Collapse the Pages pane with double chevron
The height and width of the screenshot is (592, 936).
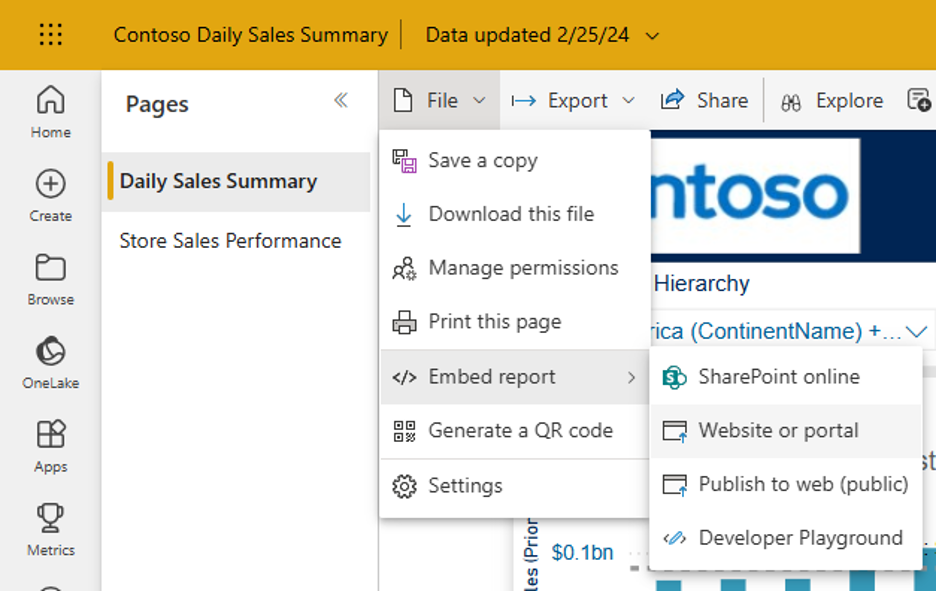click(341, 100)
